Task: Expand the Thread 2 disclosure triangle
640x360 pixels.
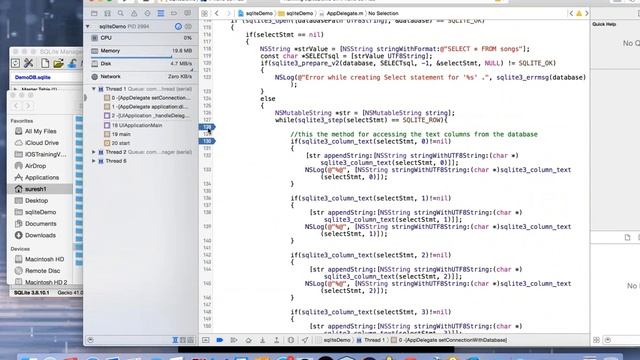Action: pos(93,152)
